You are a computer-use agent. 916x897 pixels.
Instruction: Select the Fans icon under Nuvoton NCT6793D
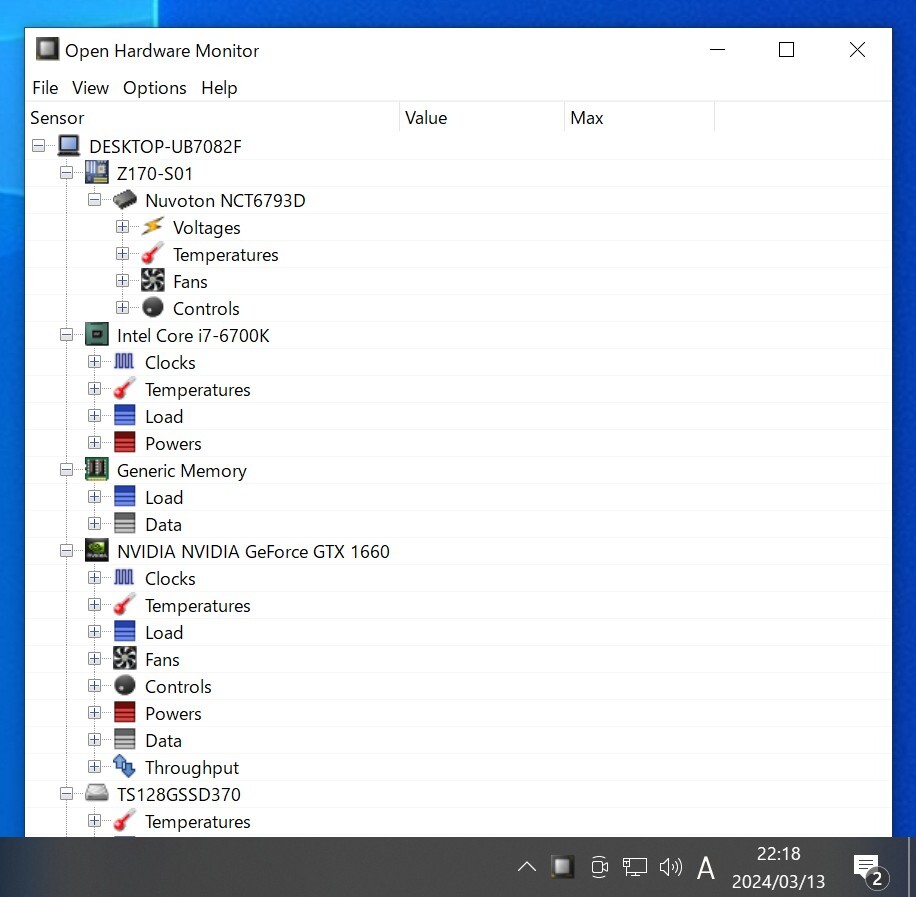[x=152, y=280]
